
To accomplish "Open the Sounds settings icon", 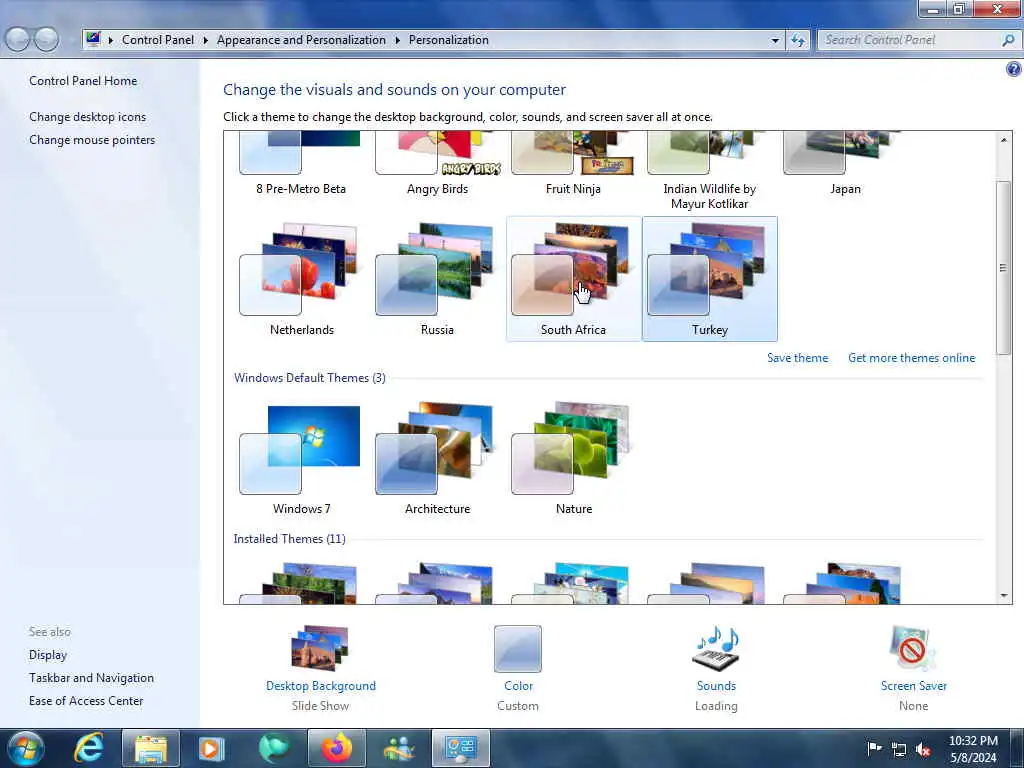I will pos(716,647).
